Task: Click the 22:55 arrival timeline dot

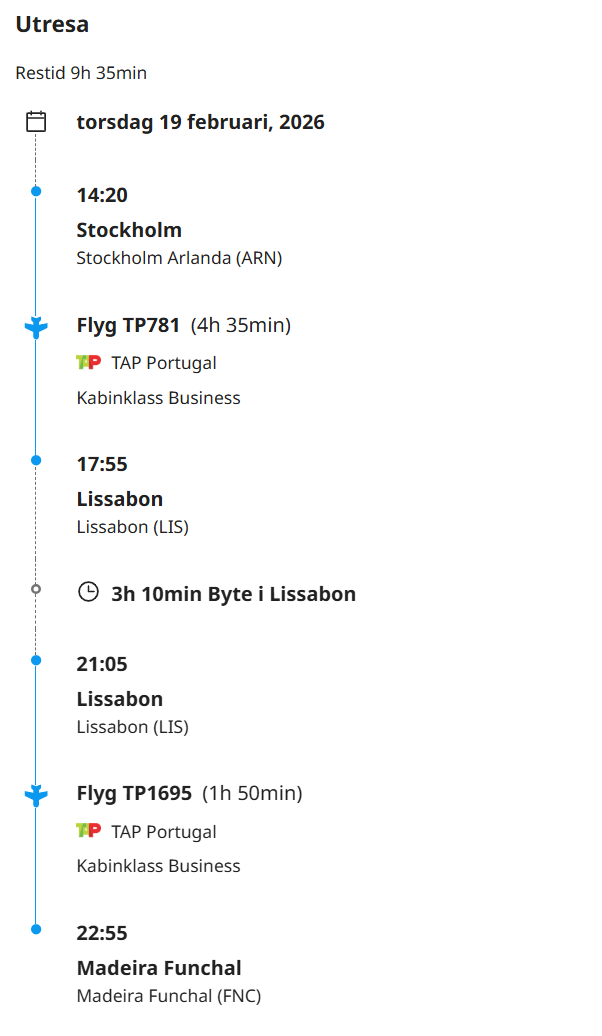Action: (36, 929)
